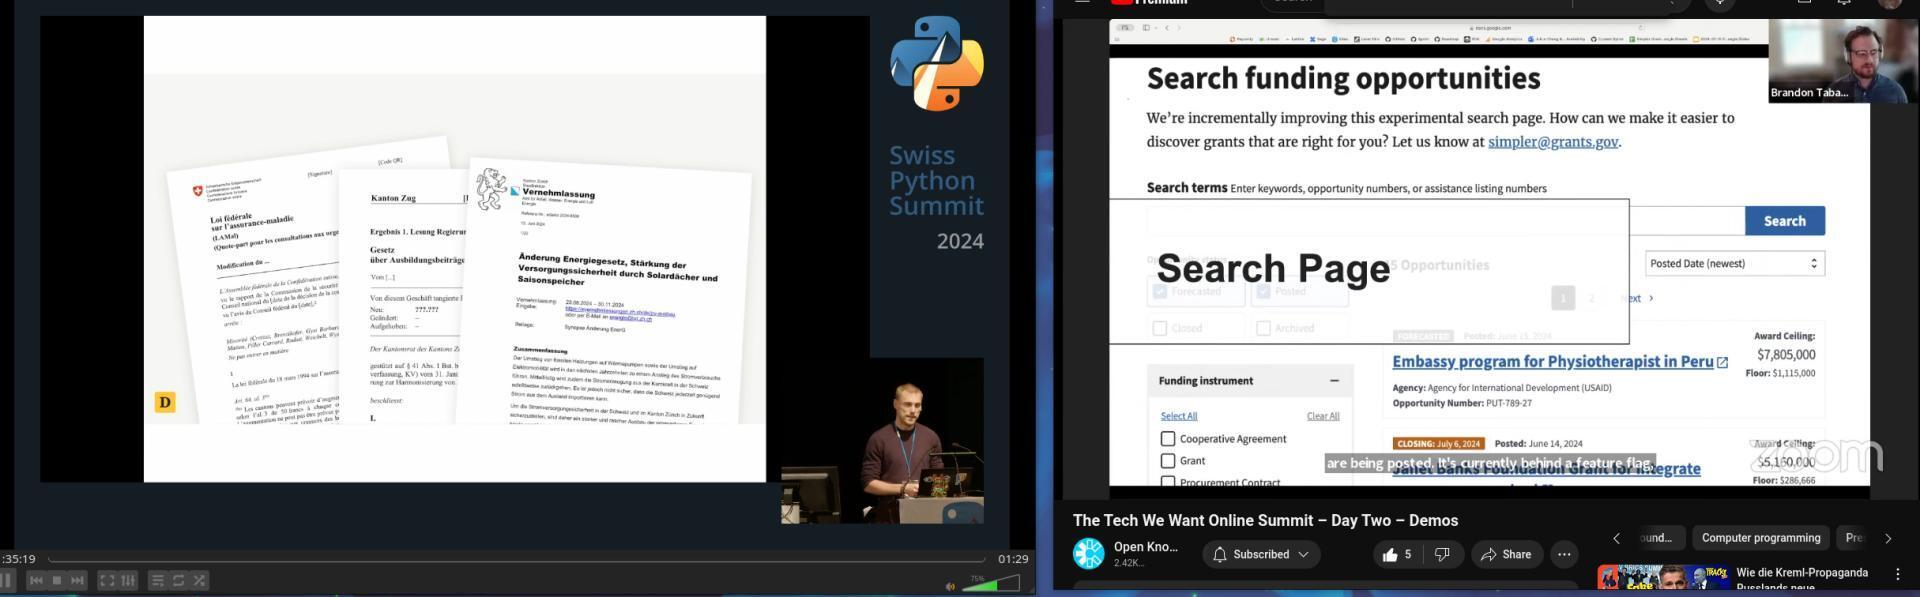Select results page 1
1920x597 pixels.
[x=1563, y=298]
